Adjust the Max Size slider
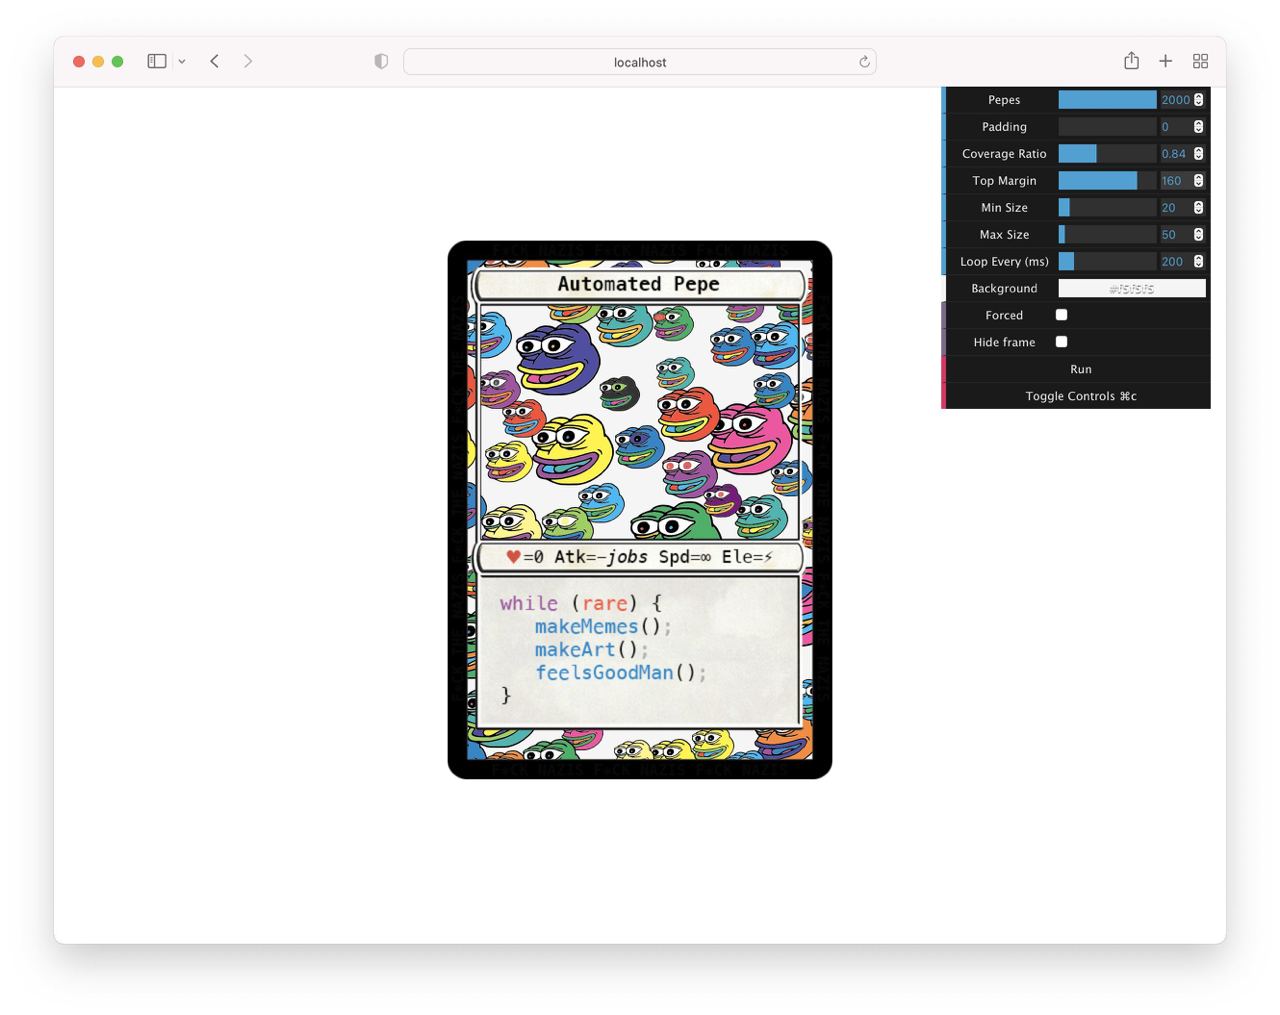Image resolution: width=1280 pixels, height=1015 pixels. tap(1107, 235)
